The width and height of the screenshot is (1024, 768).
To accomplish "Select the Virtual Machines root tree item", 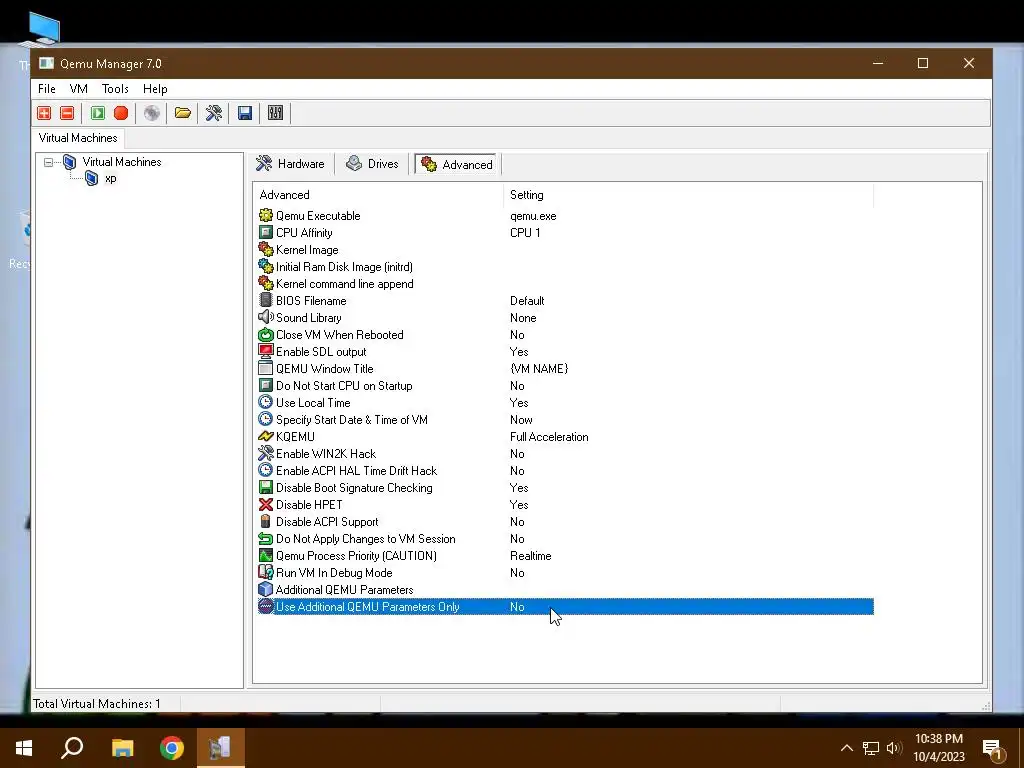I will (x=121, y=162).
